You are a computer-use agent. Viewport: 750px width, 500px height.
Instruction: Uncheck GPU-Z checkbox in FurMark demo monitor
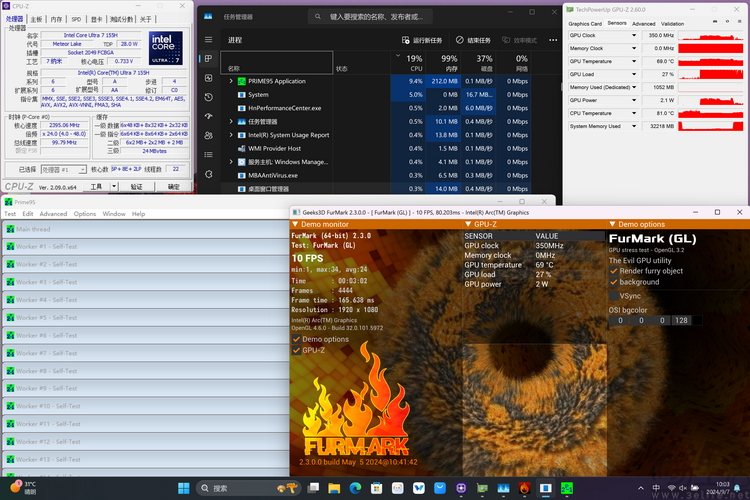click(297, 350)
